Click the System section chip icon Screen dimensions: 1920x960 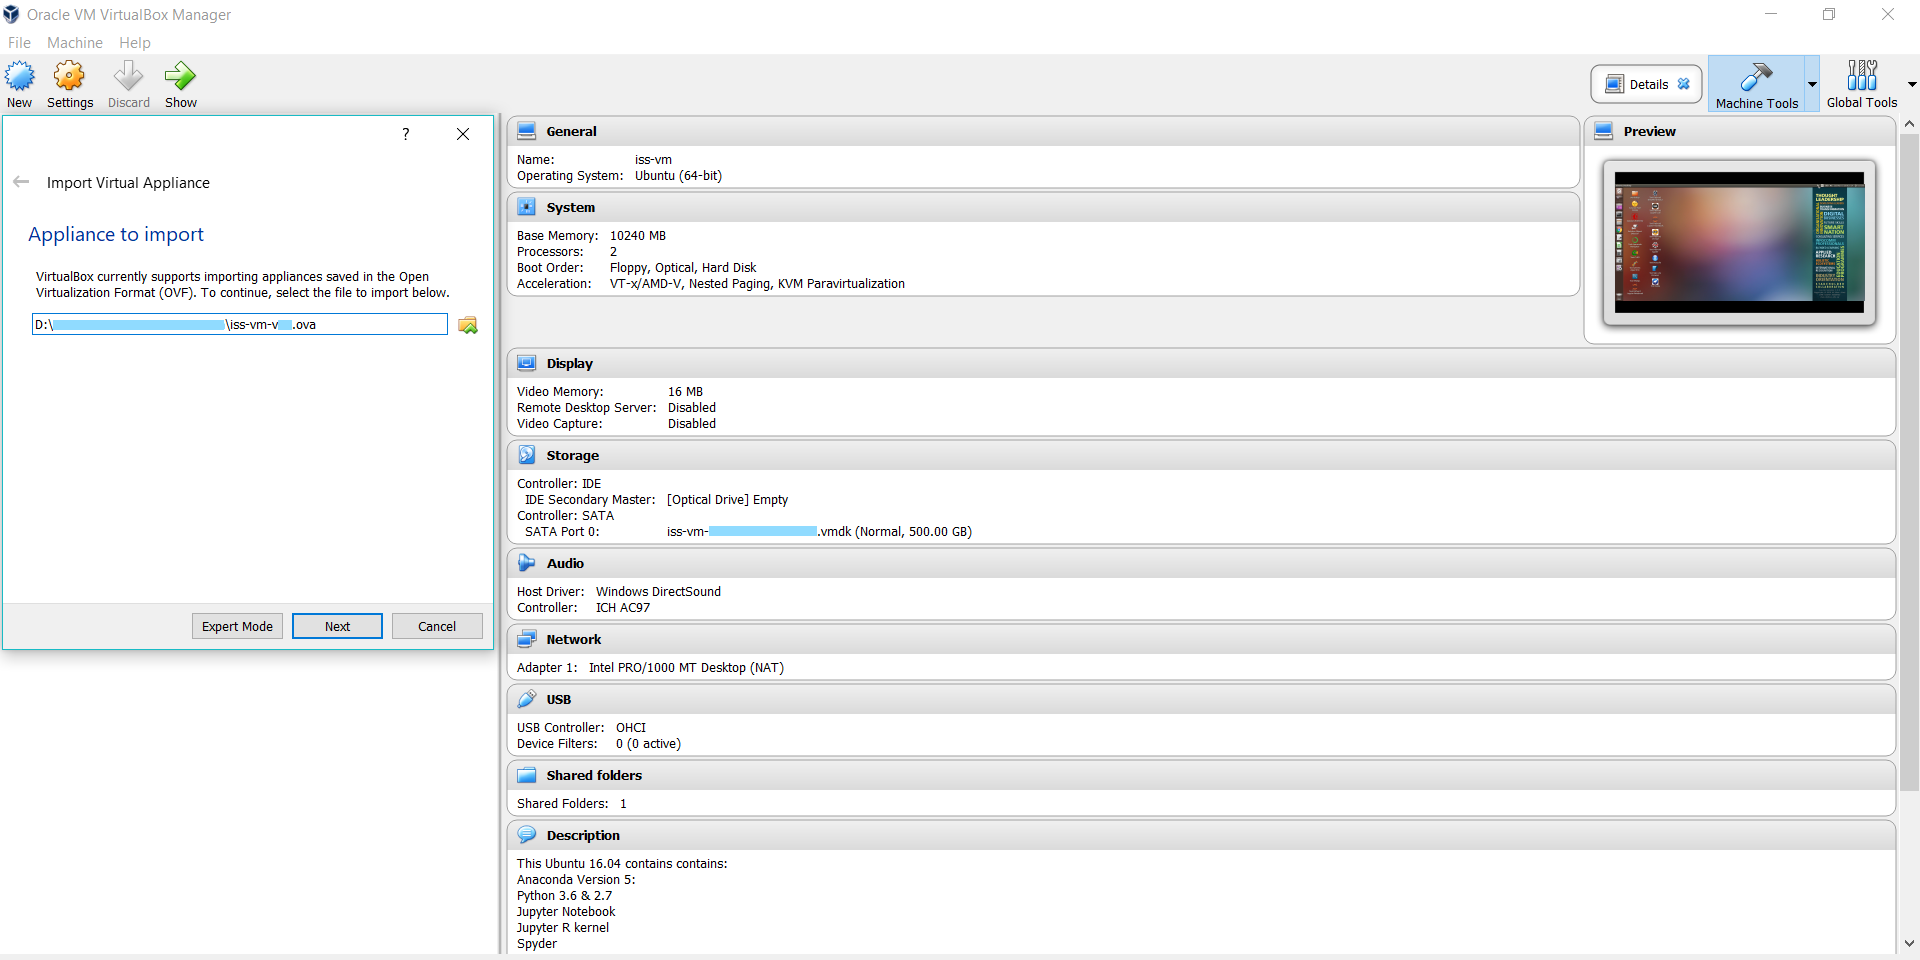pyautogui.click(x=527, y=207)
